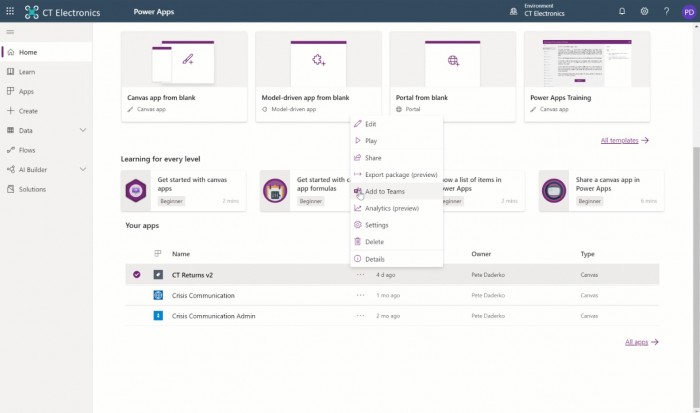700x413 pixels.
Task: Click Power Apps title in header
Action: pyautogui.click(x=154, y=12)
